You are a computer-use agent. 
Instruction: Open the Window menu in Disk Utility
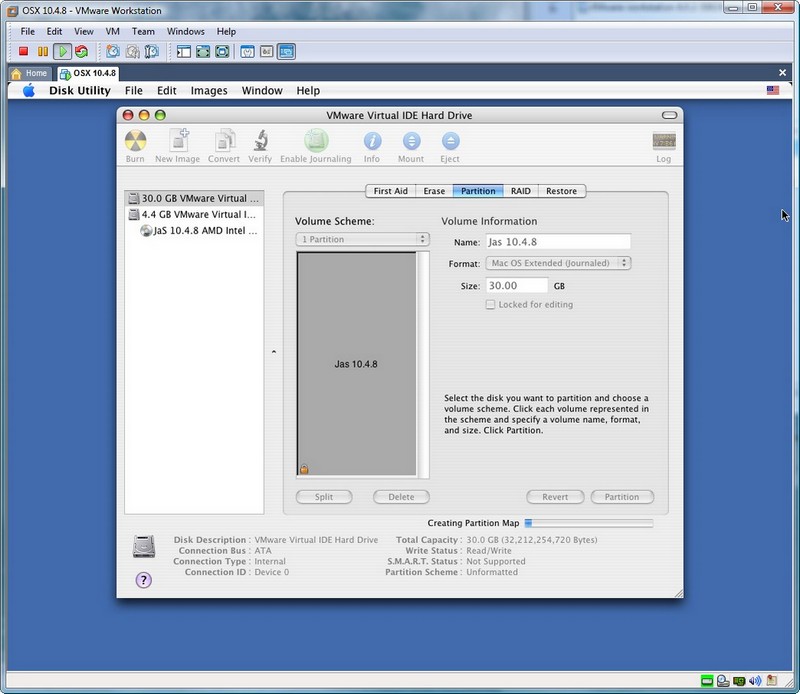(x=262, y=90)
